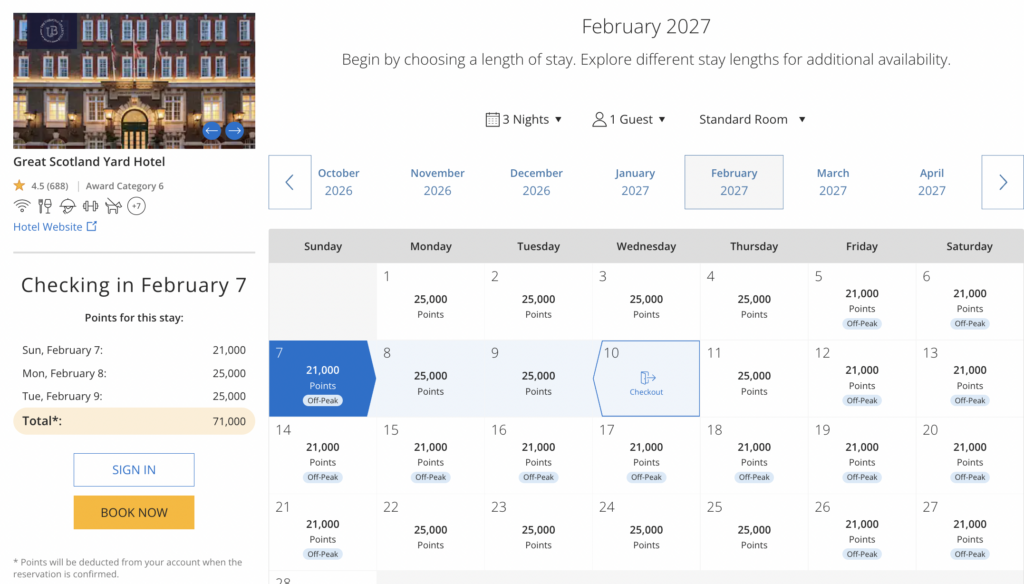Viewport: 1024px width, 584px height.
Task: Click the fitness dumbbell amenity icon
Action: point(91,206)
